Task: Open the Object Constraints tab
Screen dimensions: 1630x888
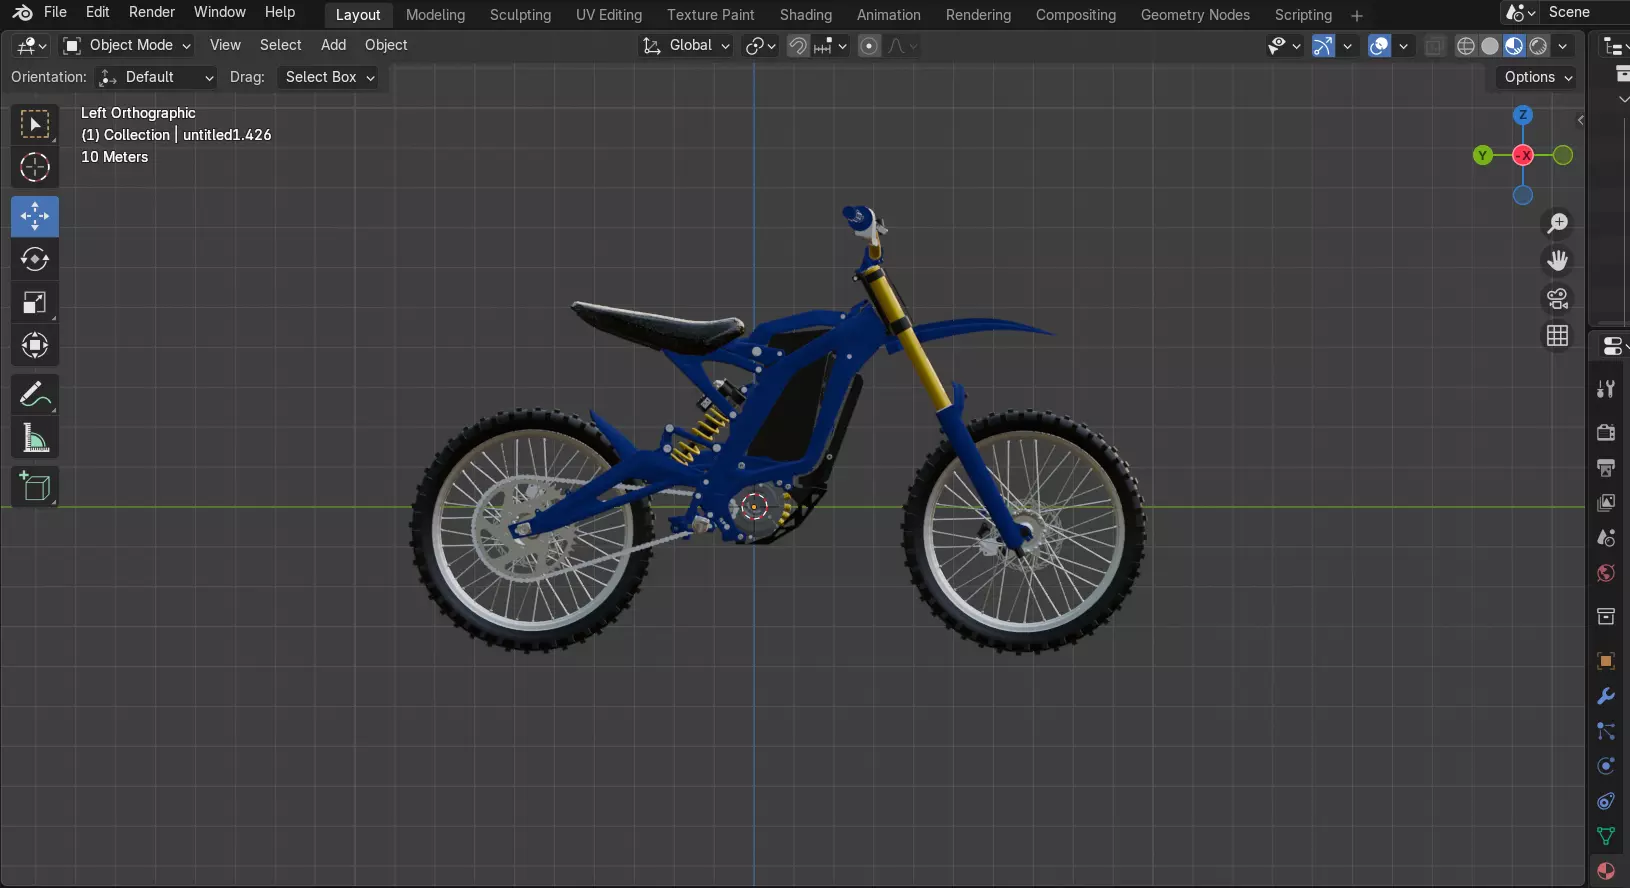Action: pos(1606,801)
